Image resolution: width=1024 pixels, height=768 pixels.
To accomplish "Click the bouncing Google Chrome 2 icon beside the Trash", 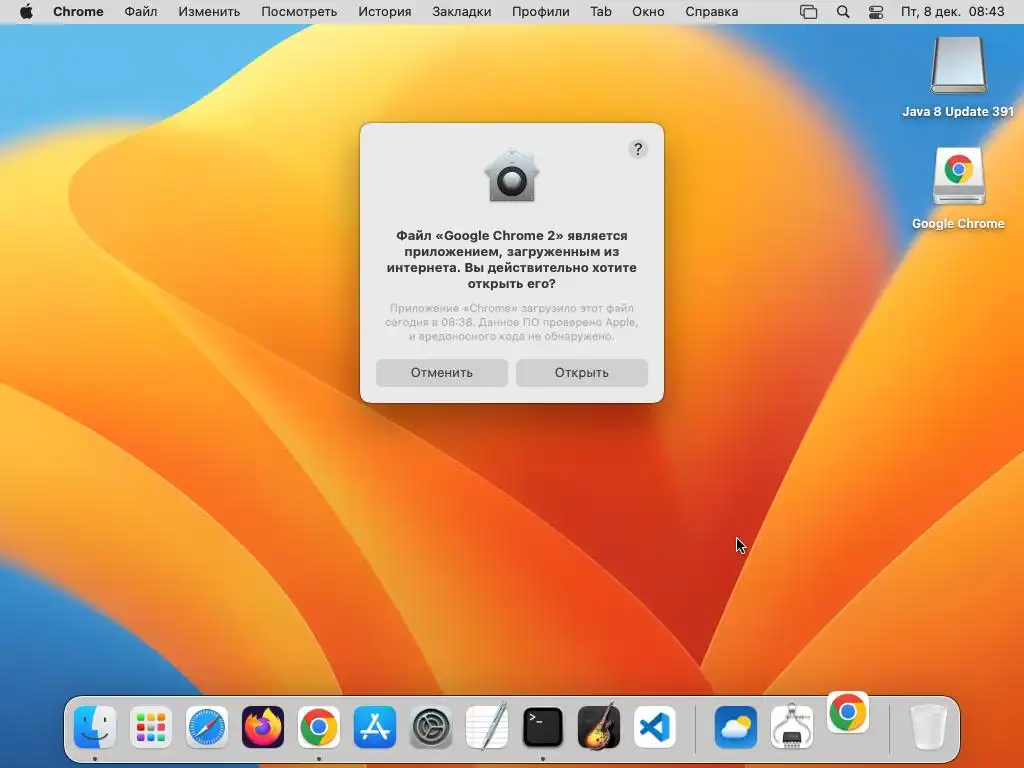I will coord(848,712).
